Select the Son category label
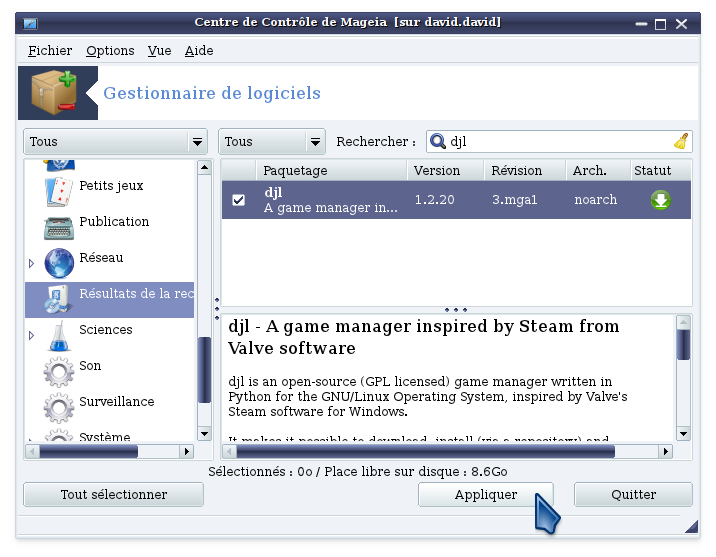Screen dimensions: 716x557 pos(90,366)
